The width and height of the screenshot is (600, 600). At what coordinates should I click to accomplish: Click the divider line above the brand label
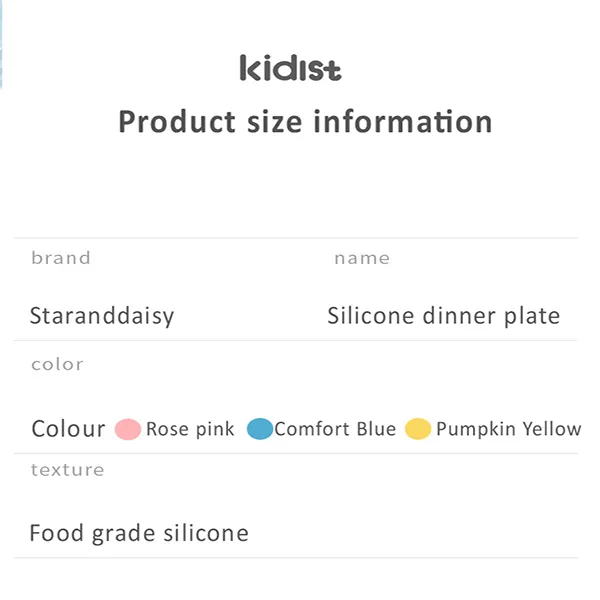(x=296, y=238)
